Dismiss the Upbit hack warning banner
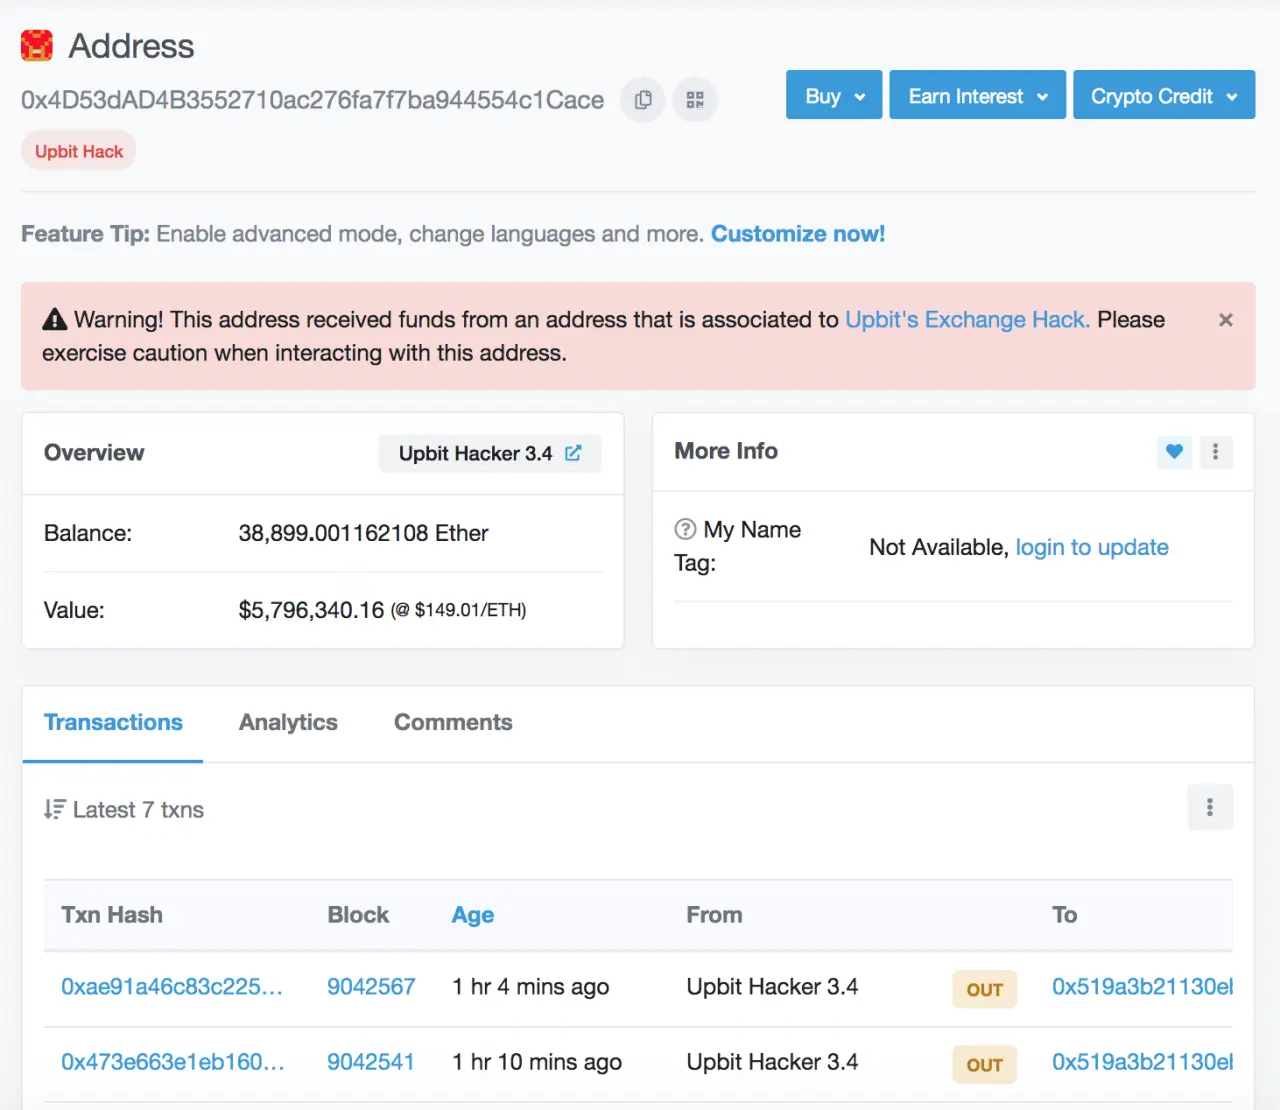Viewport: 1280px width, 1110px height. pyautogui.click(x=1225, y=320)
